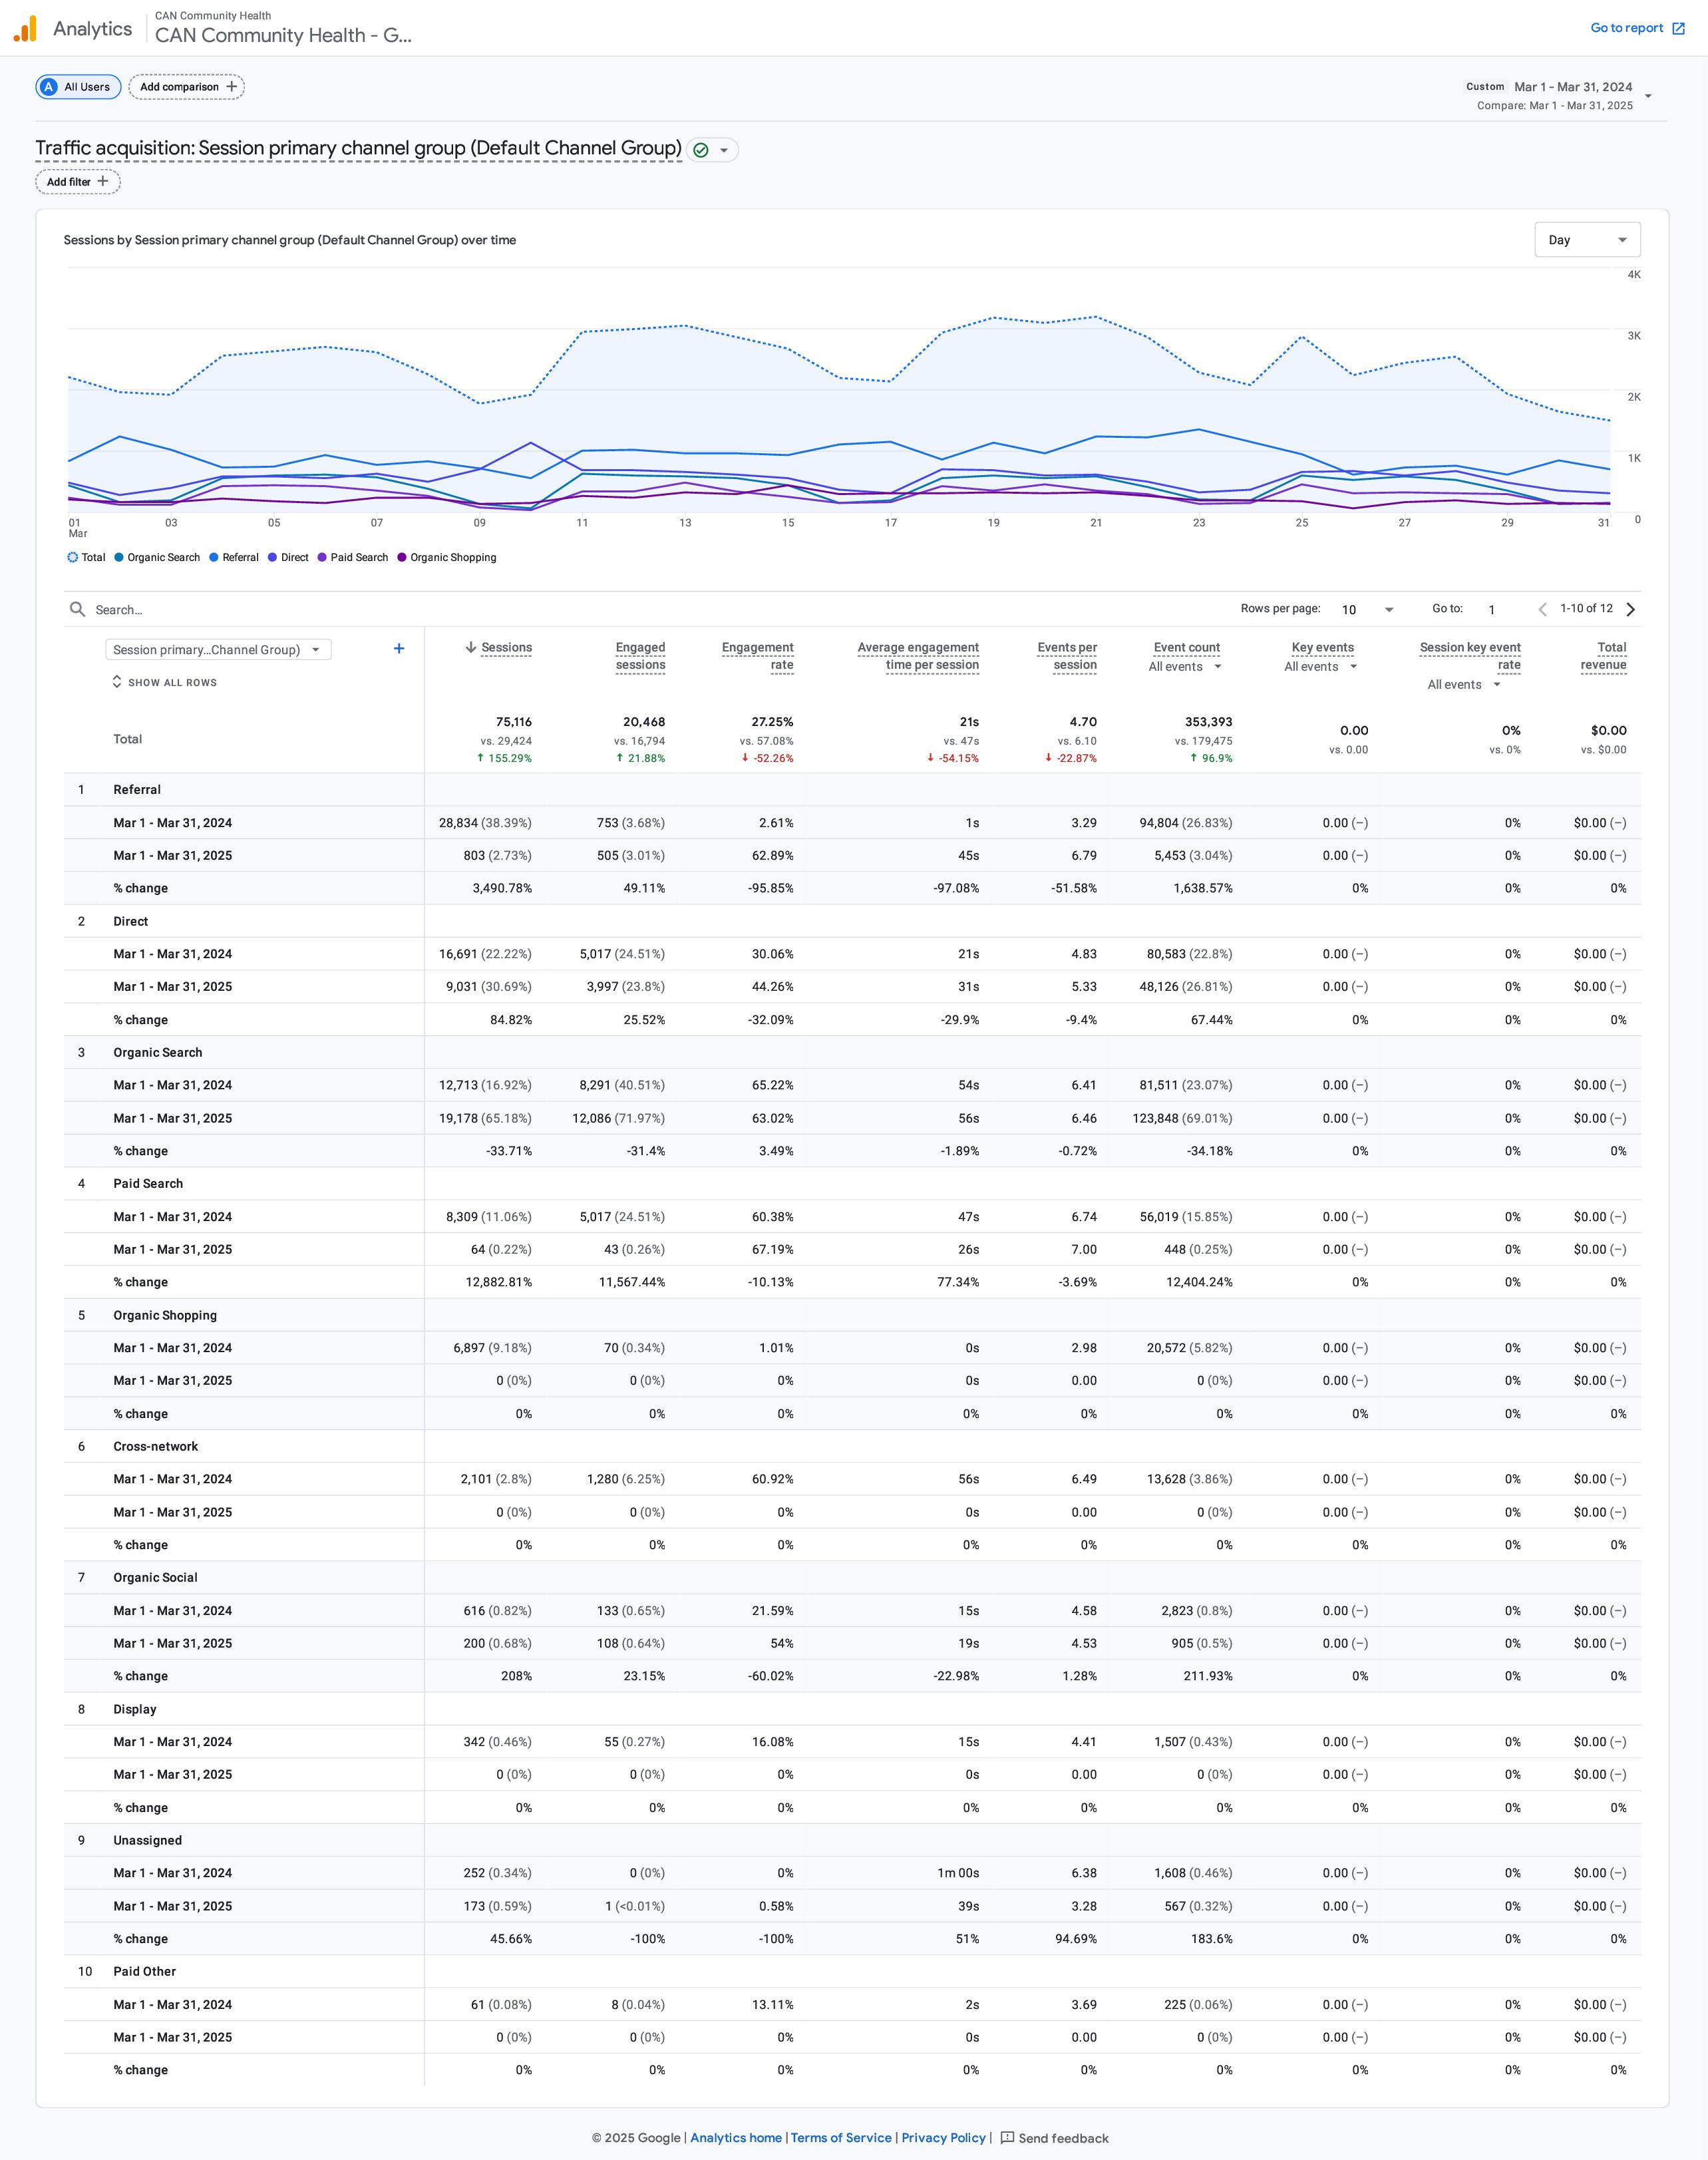Click the Send feedback icon in footer
This screenshot has width=1708, height=2160.
1007,2137
